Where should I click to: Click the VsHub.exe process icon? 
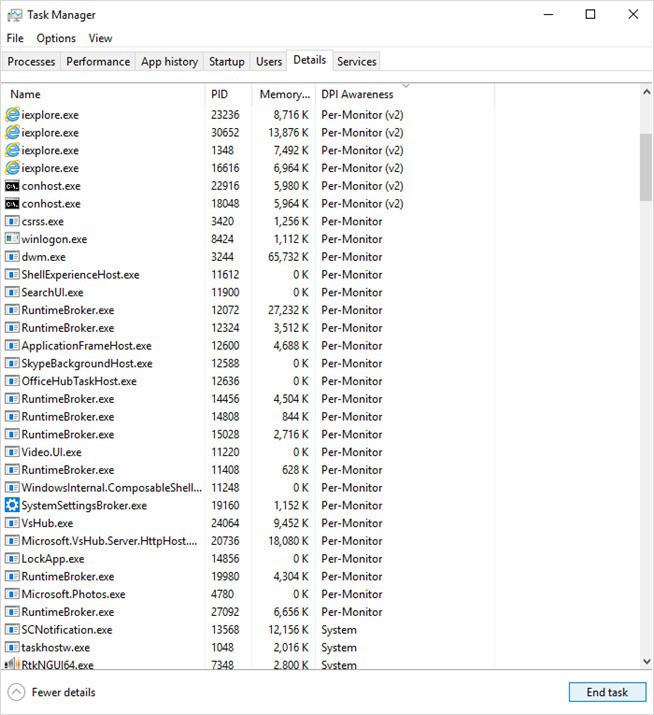coord(12,523)
